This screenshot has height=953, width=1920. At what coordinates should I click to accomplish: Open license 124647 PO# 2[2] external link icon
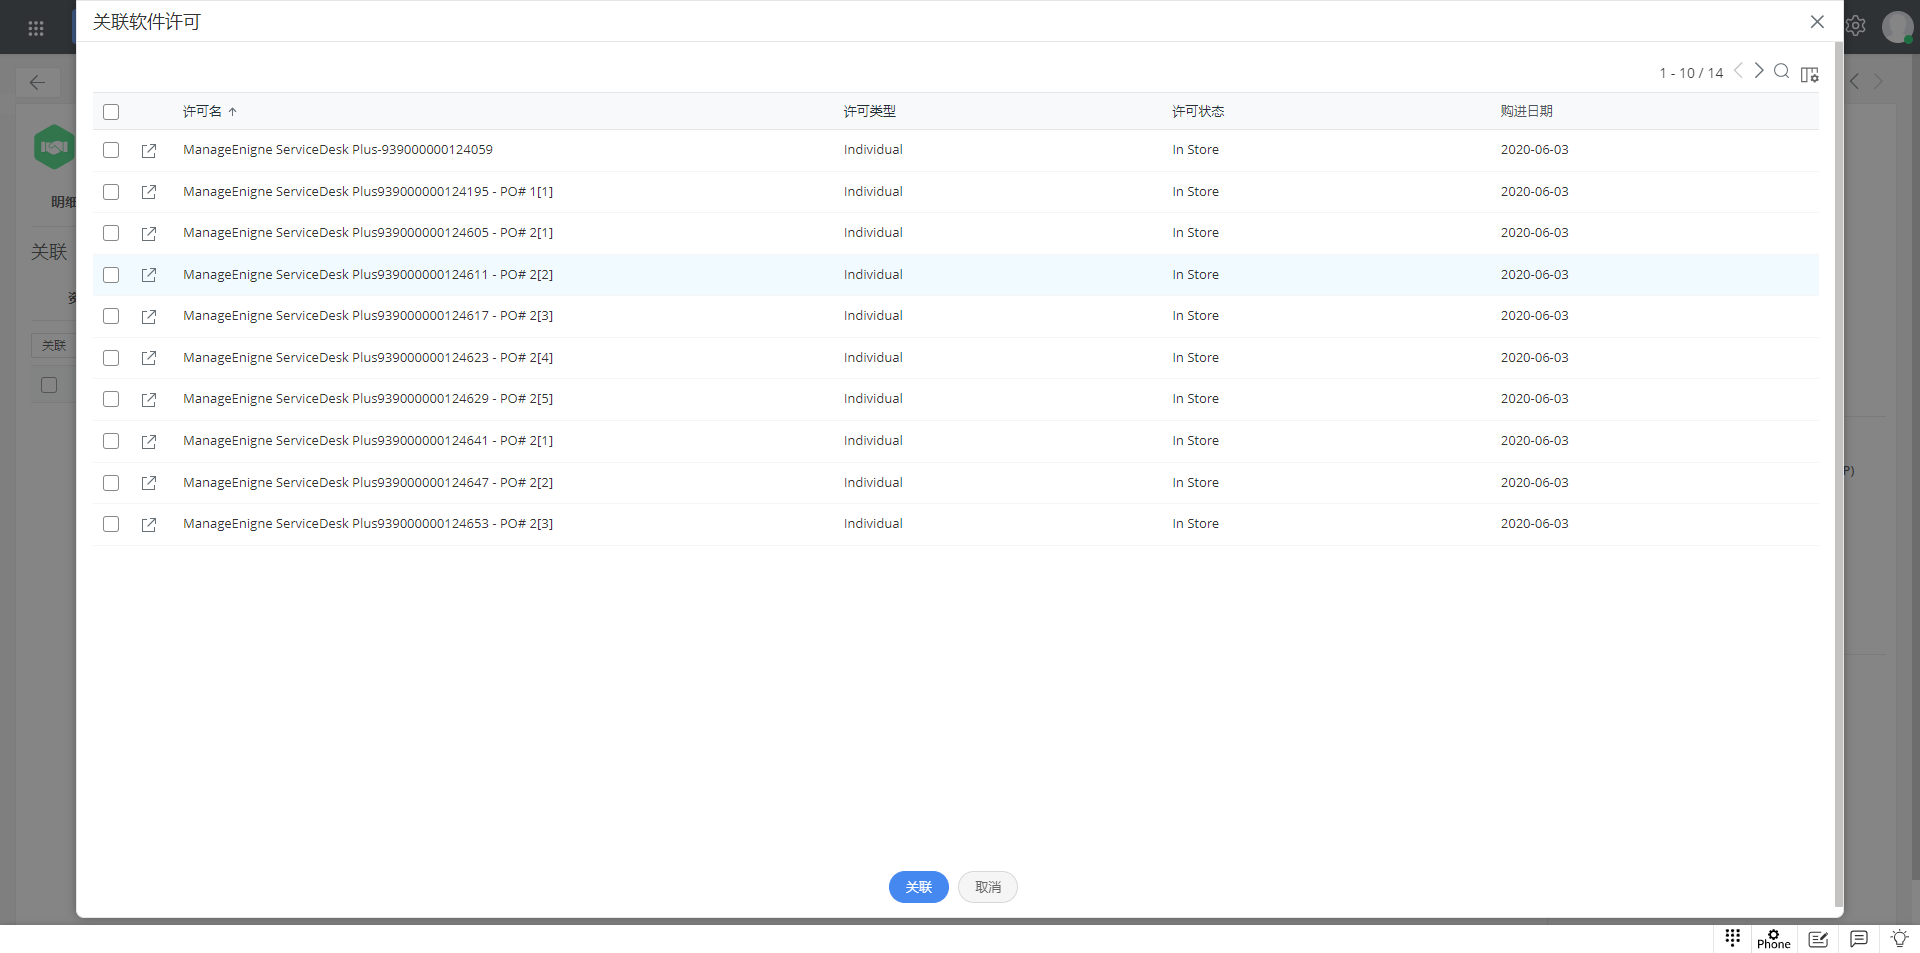coord(149,483)
